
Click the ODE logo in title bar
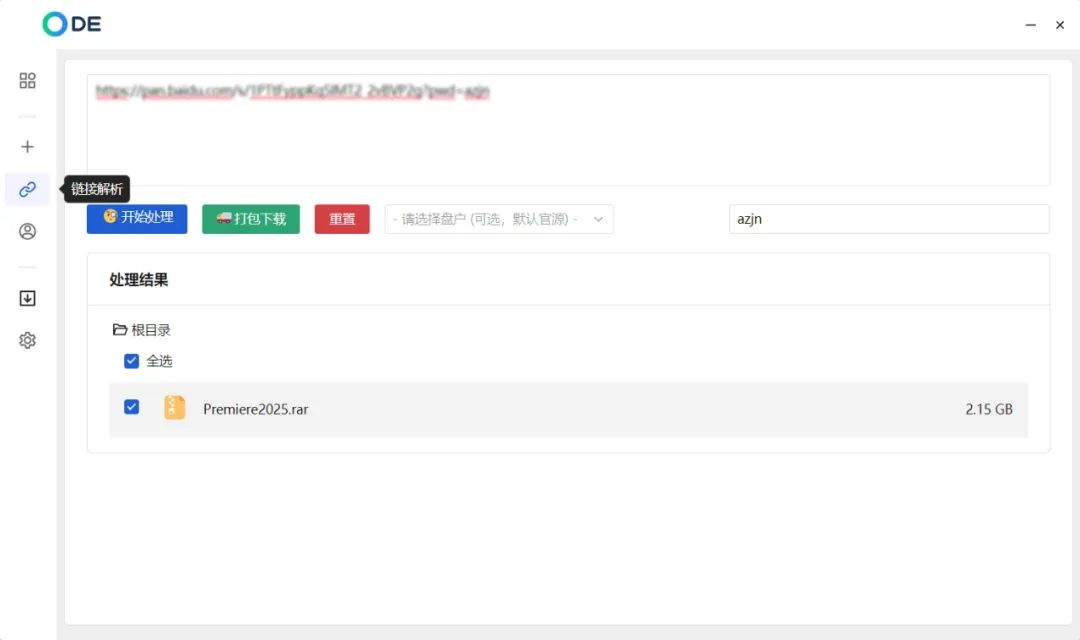[72, 24]
